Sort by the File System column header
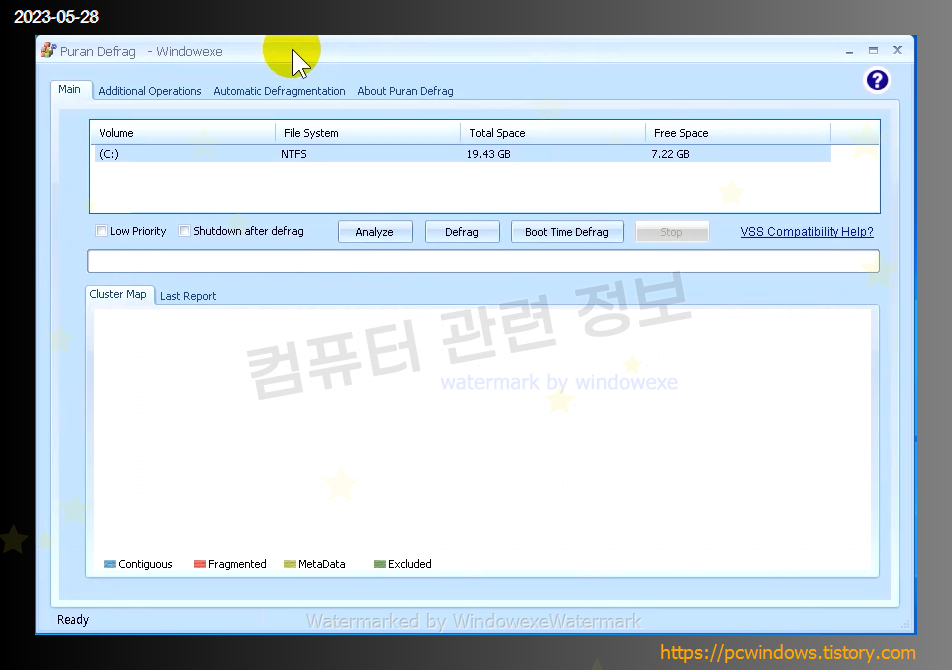Screen dimensions: 952x670 tap(368, 133)
